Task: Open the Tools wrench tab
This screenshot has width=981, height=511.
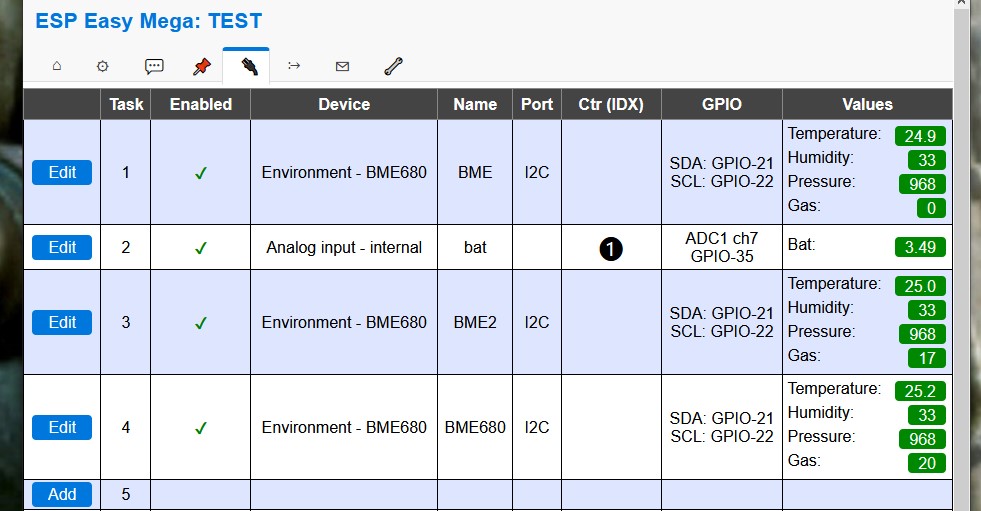Action: click(393, 66)
